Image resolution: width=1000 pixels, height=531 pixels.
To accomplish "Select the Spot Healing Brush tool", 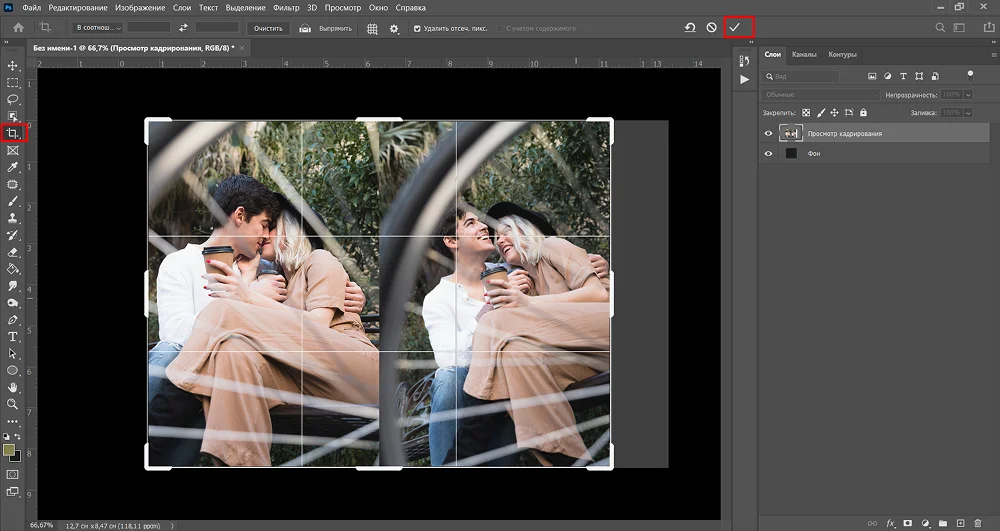I will [13, 185].
